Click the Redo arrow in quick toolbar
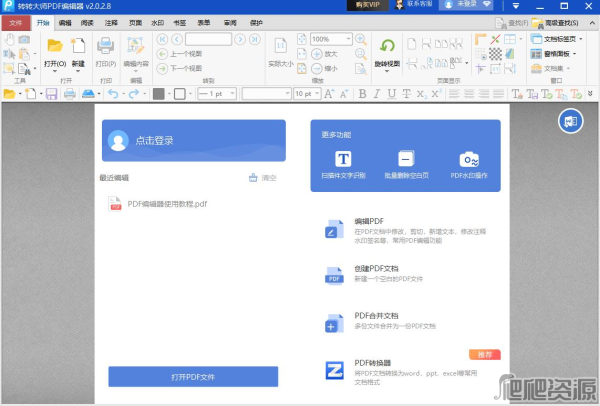 (x=134, y=94)
